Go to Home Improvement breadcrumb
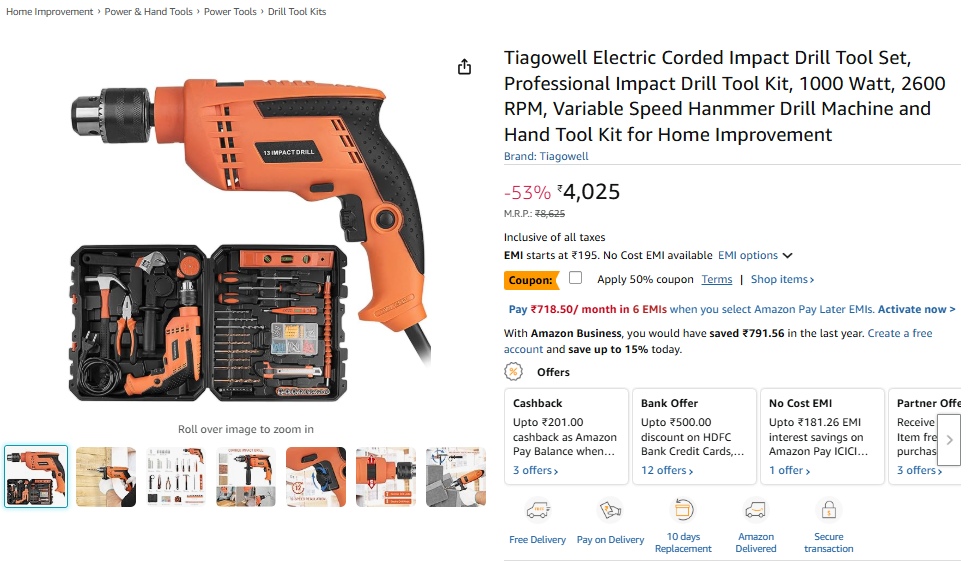974x561 pixels. tap(50, 12)
